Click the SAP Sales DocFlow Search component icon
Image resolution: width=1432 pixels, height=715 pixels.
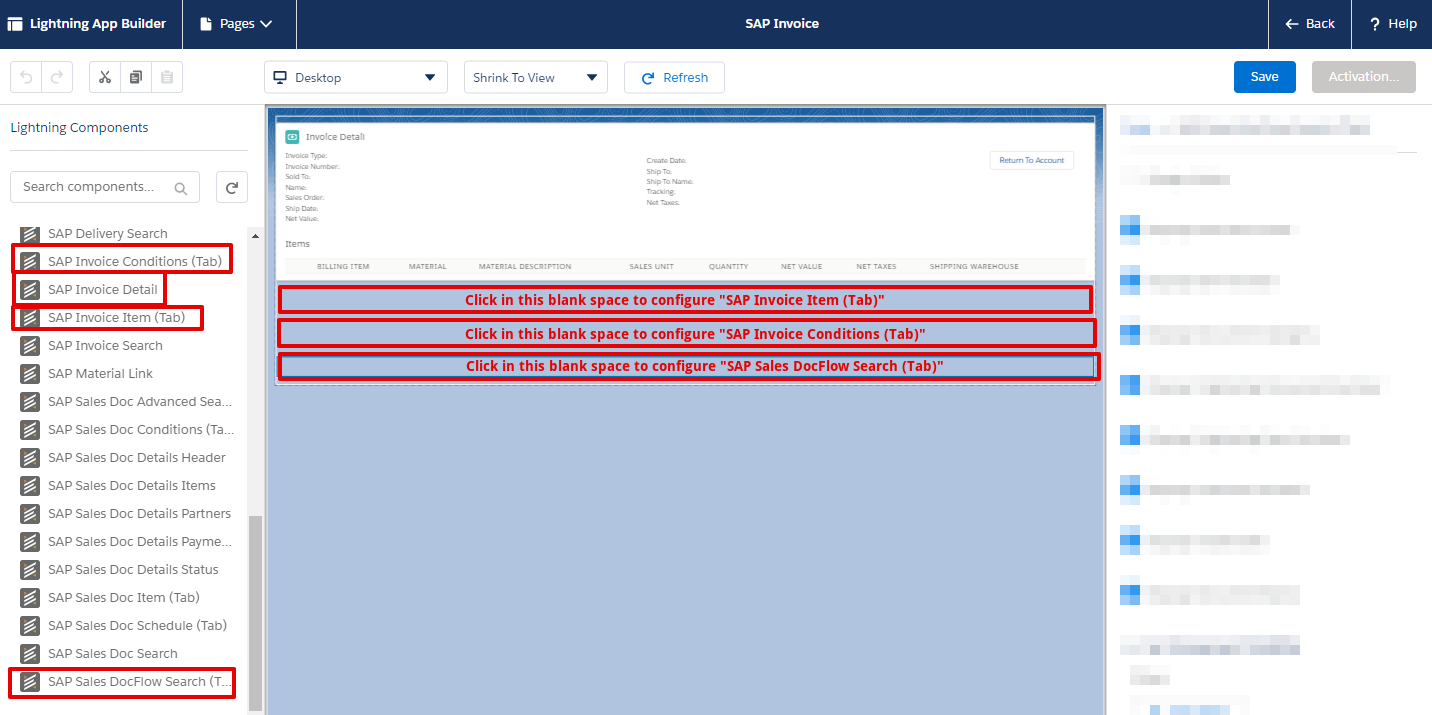pyautogui.click(x=30, y=682)
